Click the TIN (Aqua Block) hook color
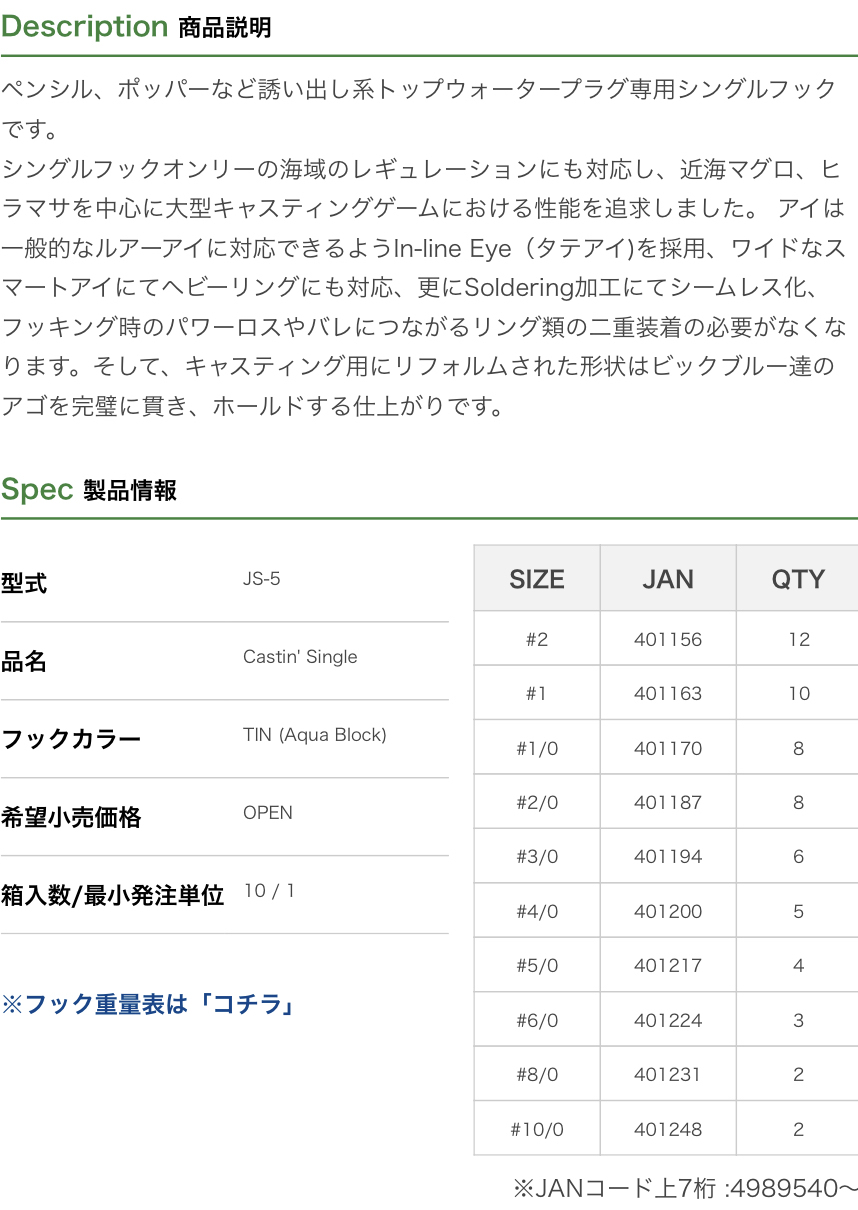 314,735
